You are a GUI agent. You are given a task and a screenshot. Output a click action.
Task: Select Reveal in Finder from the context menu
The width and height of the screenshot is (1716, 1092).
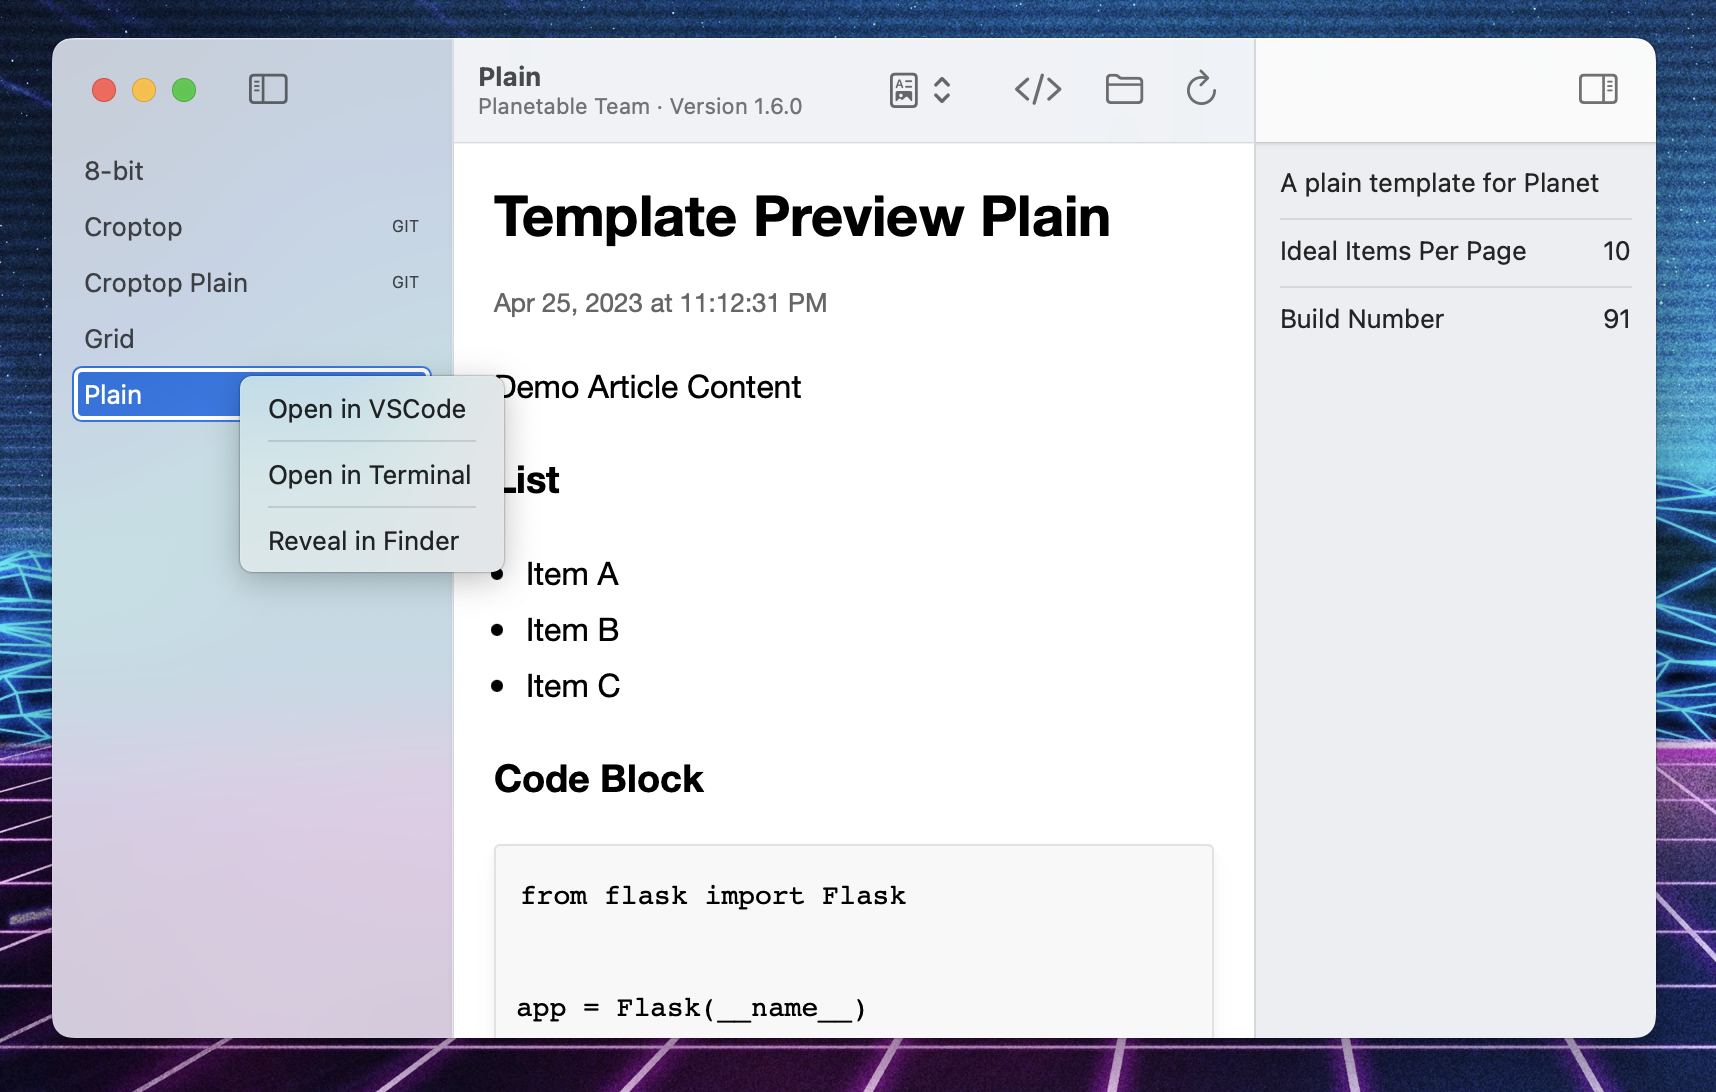pyautogui.click(x=363, y=540)
